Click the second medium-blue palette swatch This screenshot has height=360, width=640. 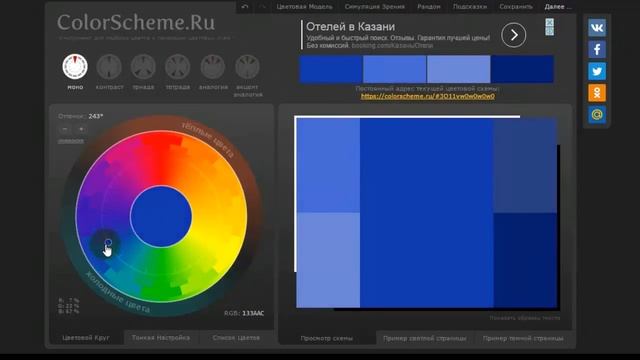[395, 69]
